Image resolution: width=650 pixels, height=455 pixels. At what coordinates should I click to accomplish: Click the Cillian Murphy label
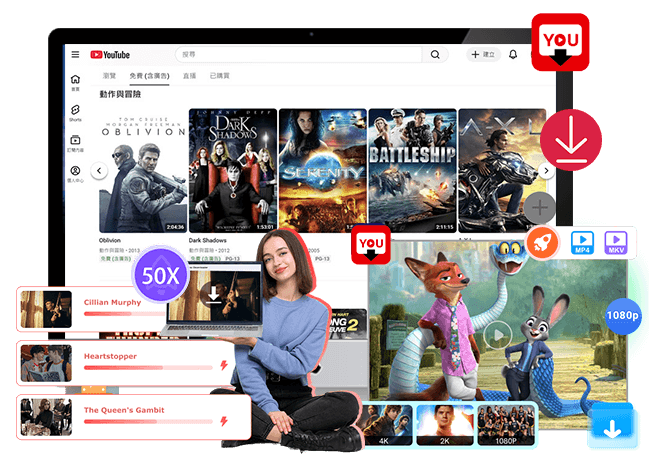coord(112,303)
